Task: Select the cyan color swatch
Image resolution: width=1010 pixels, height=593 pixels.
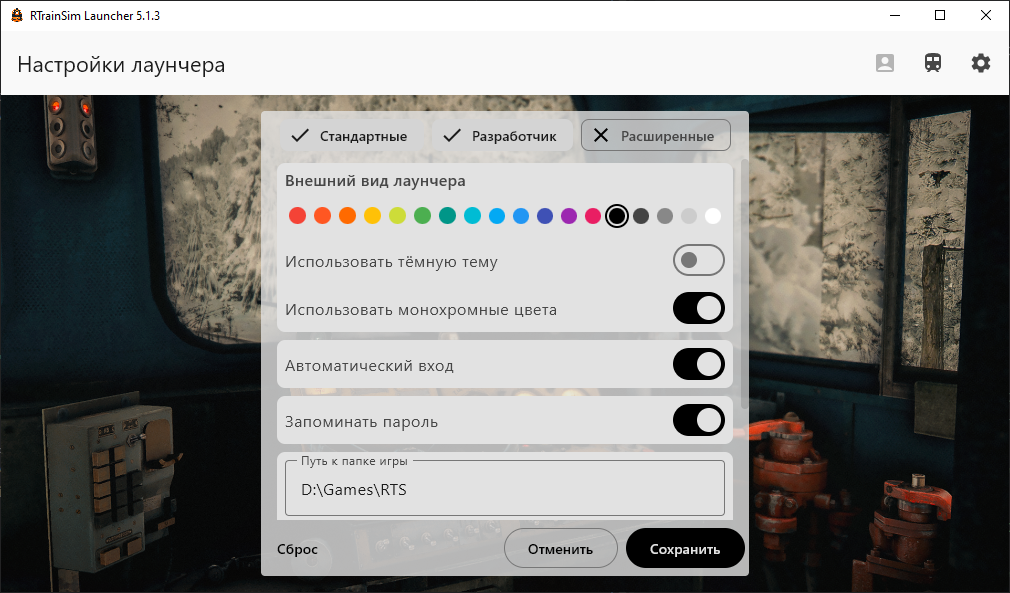Action: pyautogui.click(x=472, y=216)
